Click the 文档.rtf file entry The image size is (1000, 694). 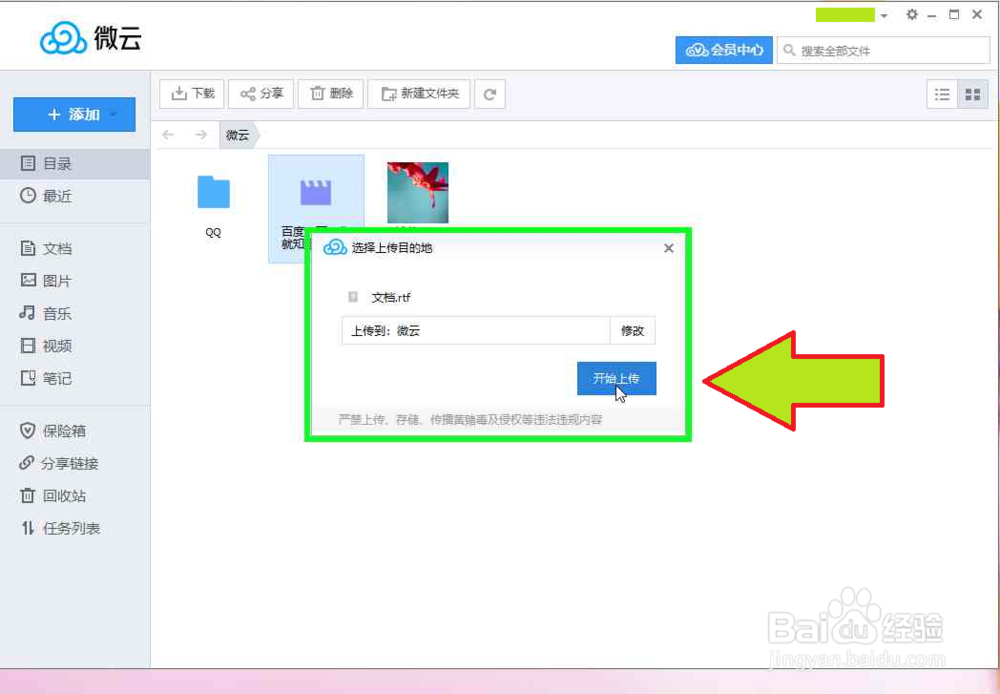click(x=379, y=297)
